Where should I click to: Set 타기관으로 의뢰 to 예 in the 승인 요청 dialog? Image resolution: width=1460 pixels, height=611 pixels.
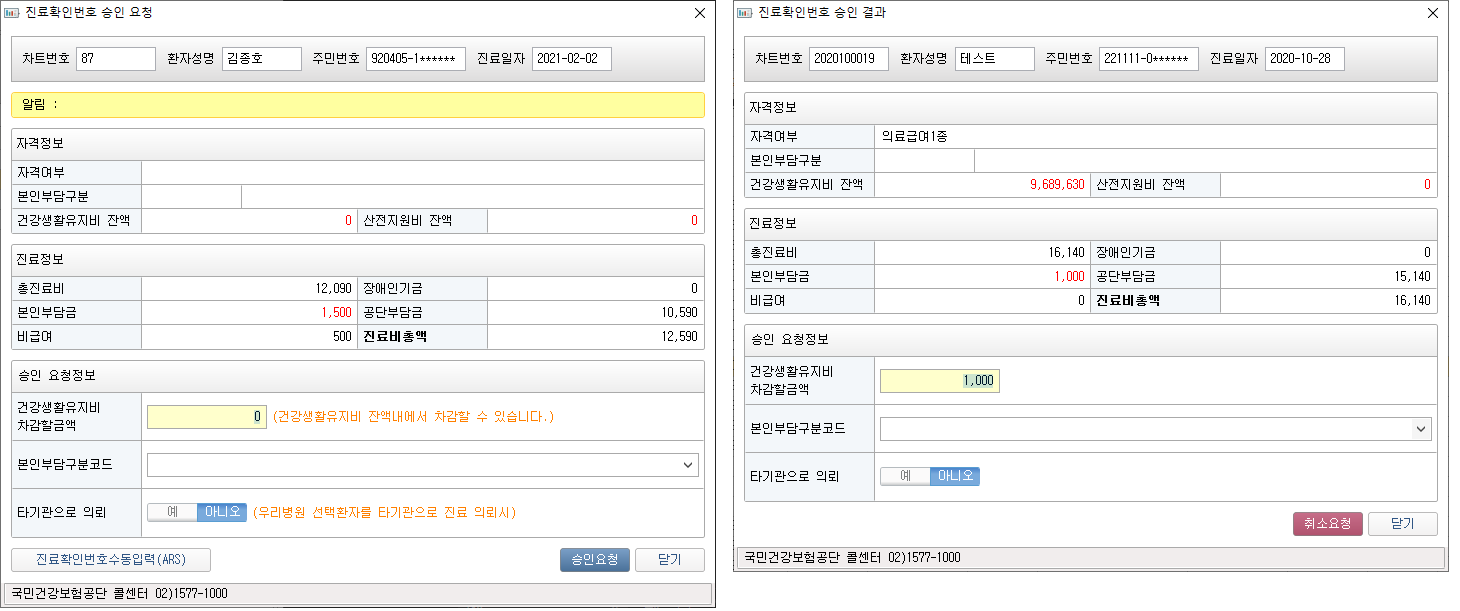(172, 512)
